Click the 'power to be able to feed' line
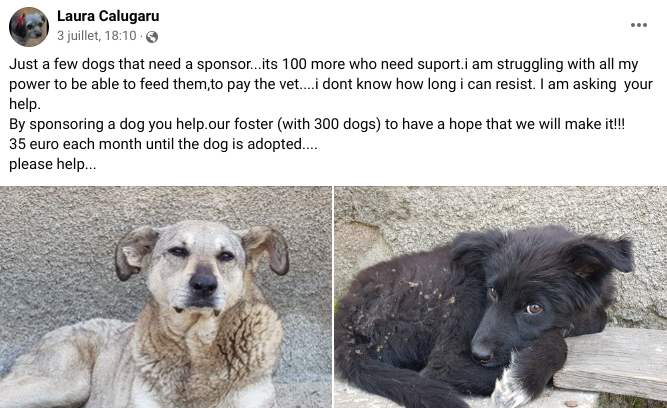This screenshot has height=408, width=667. click(331, 84)
